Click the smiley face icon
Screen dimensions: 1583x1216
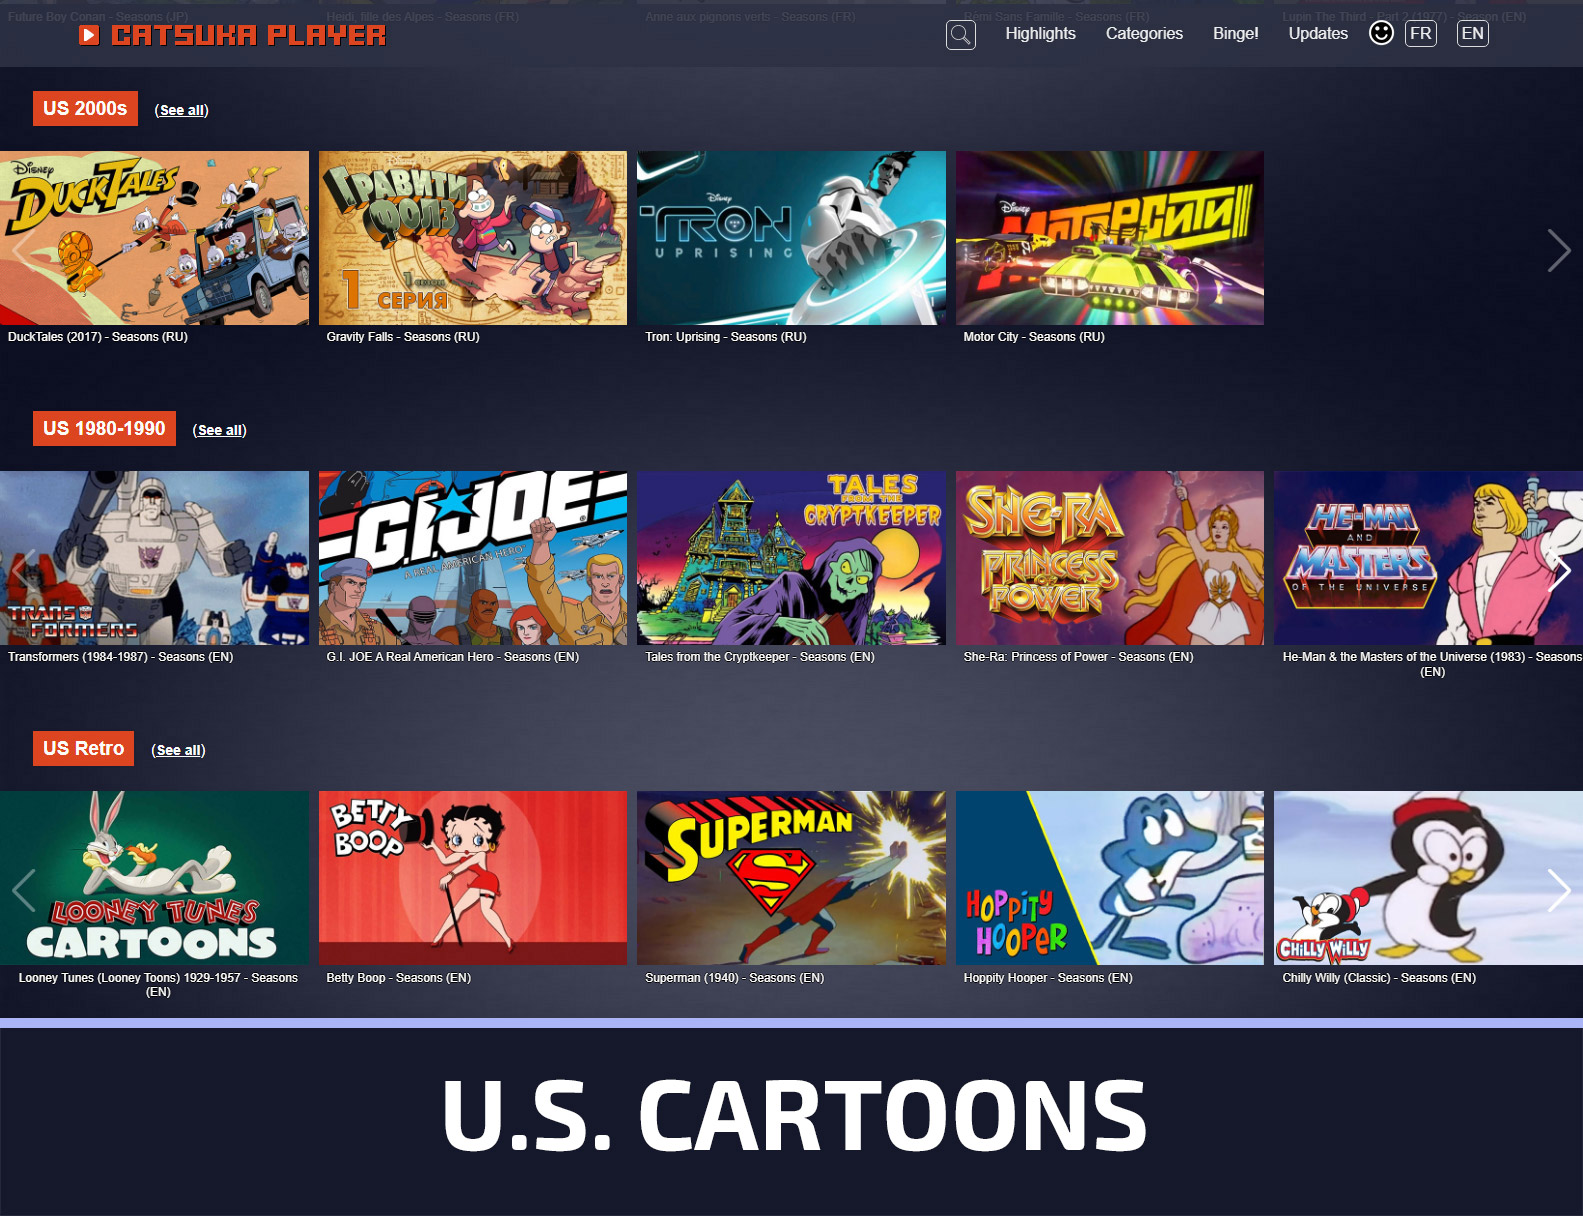coord(1381,33)
